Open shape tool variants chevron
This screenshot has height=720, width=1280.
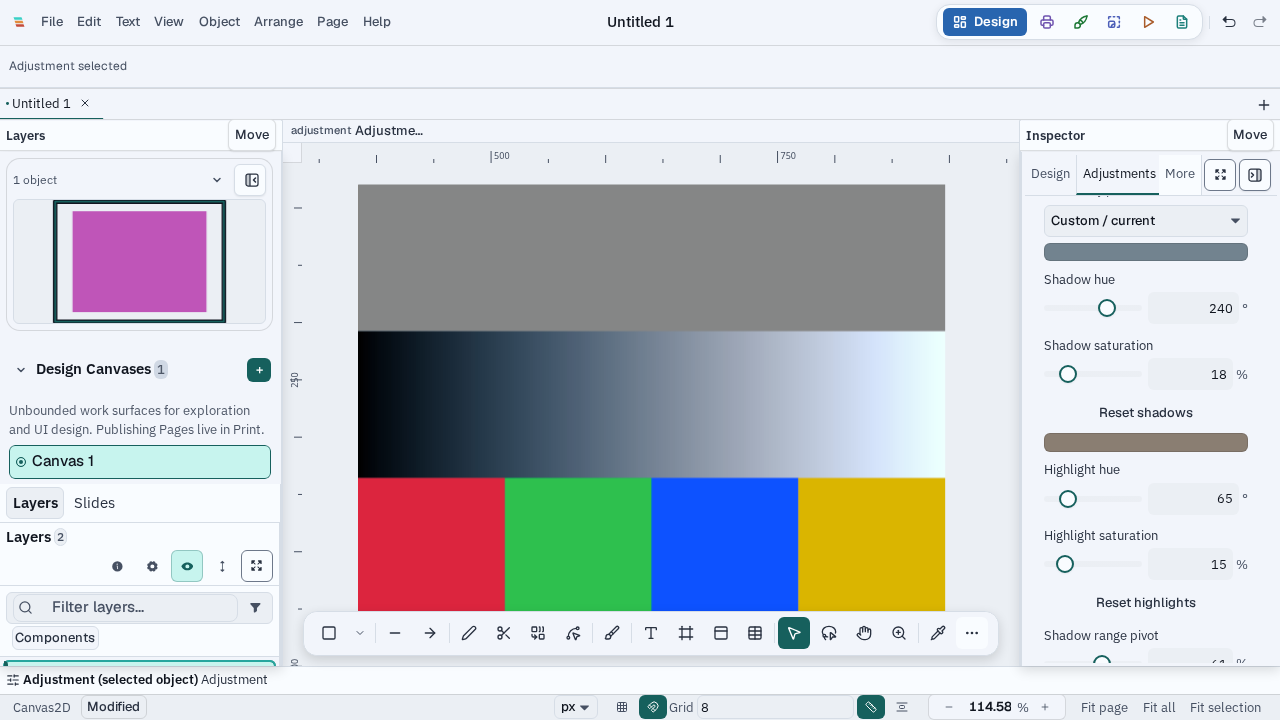(360, 633)
